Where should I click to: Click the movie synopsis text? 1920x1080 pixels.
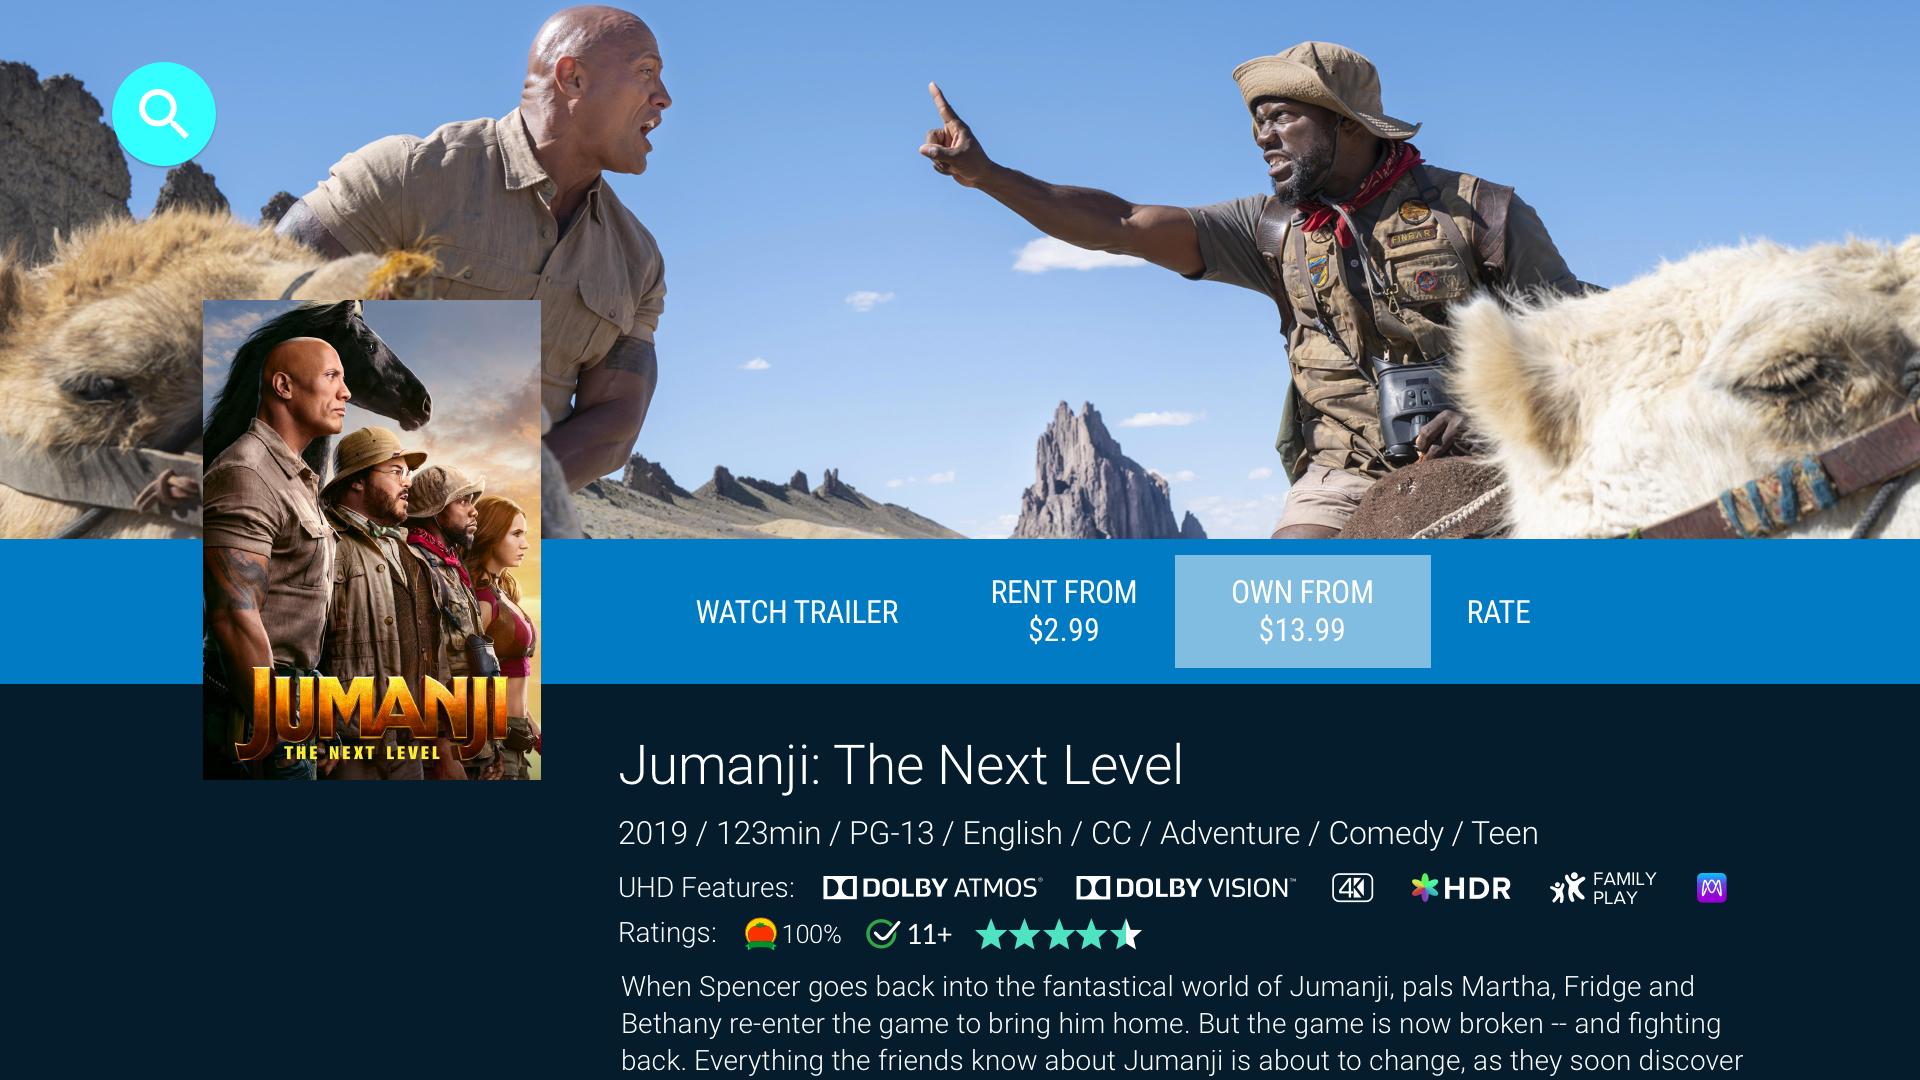pyautogui.click(x=1182, y=1024)
